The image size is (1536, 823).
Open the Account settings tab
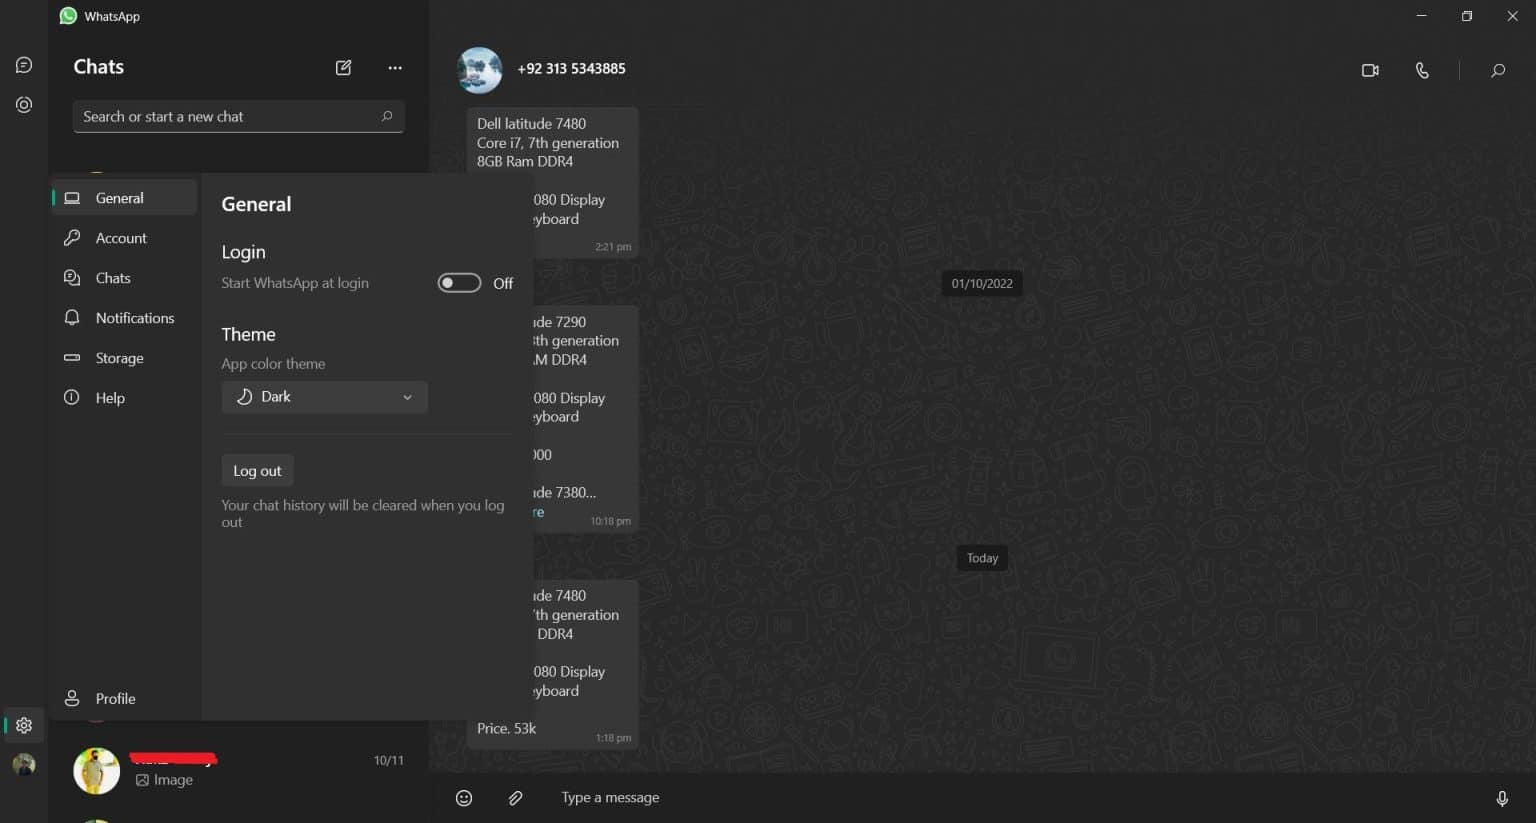pyautogui.click(x=121, y=238)
